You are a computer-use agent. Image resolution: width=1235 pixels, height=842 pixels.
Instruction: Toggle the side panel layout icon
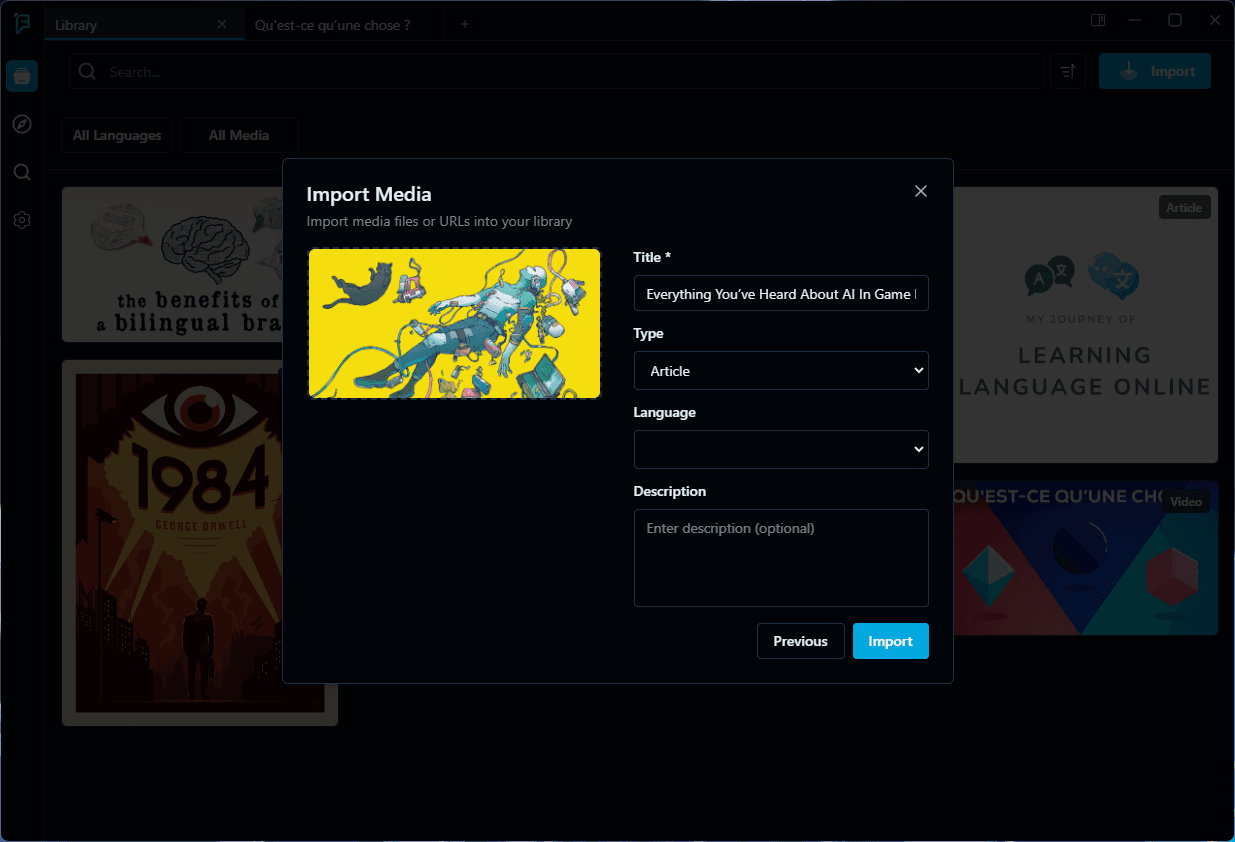coord(1098,20)
